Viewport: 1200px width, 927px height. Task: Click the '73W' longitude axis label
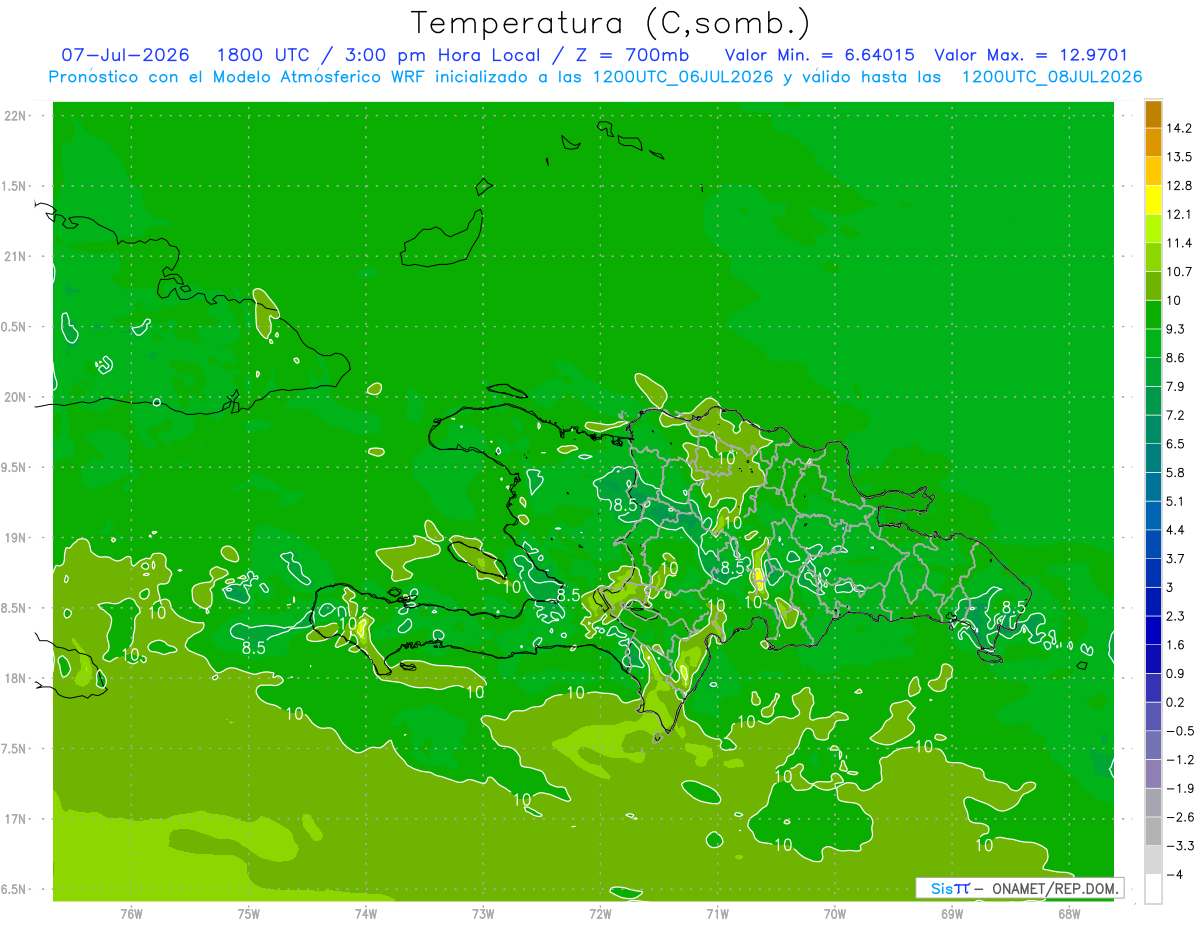point(483,914)
